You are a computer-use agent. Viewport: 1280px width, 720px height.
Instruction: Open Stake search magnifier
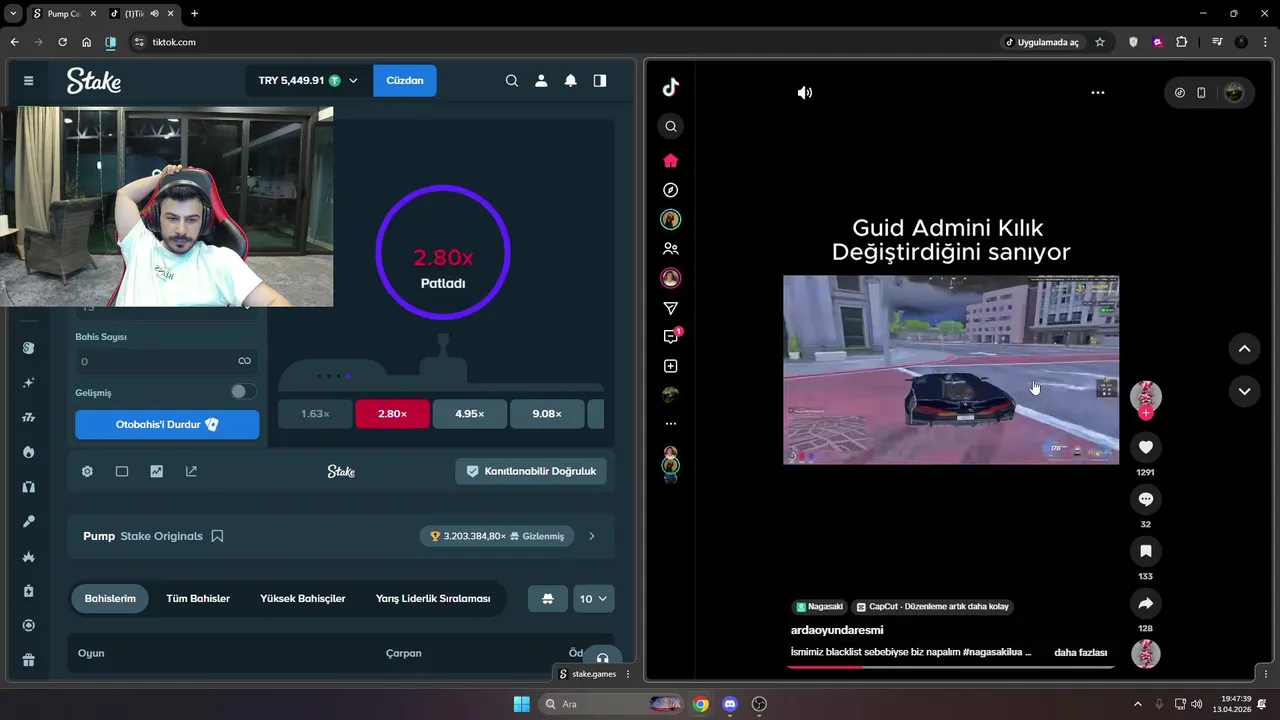click(512, 81)
